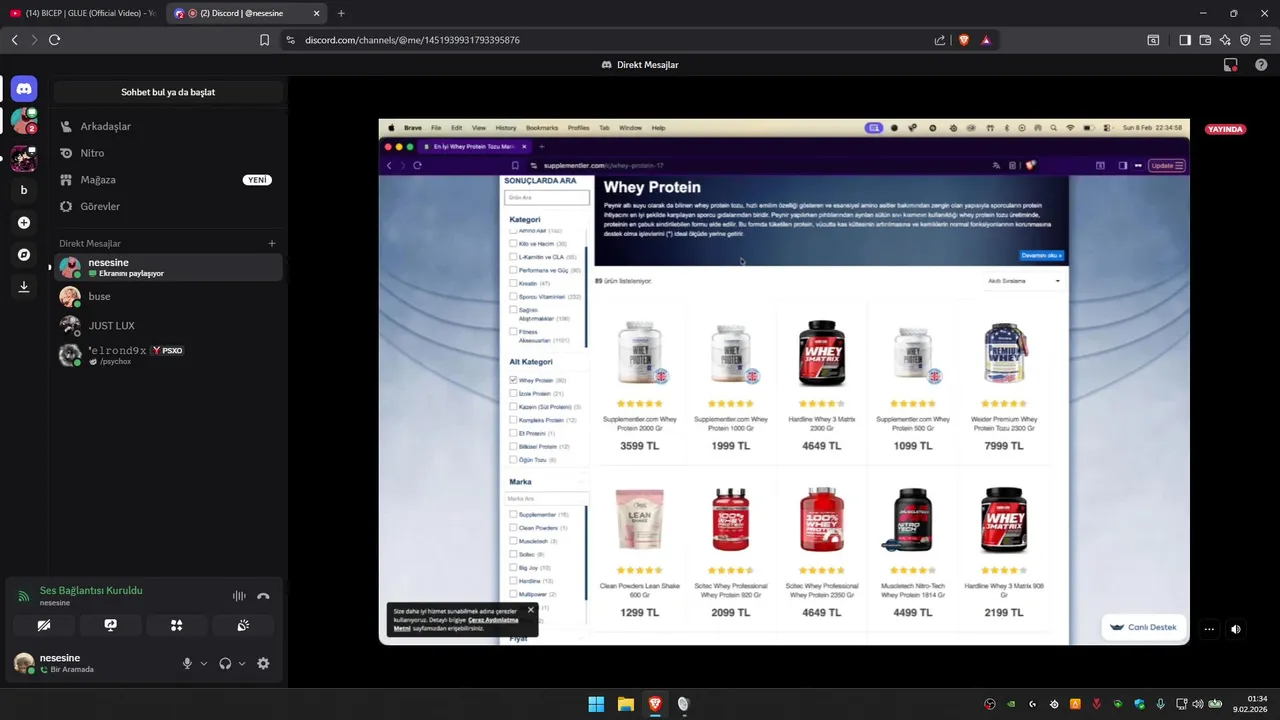Screen dimensions: 1280x720
Task: Click the shared screen stream video
Action: point(784,382)
